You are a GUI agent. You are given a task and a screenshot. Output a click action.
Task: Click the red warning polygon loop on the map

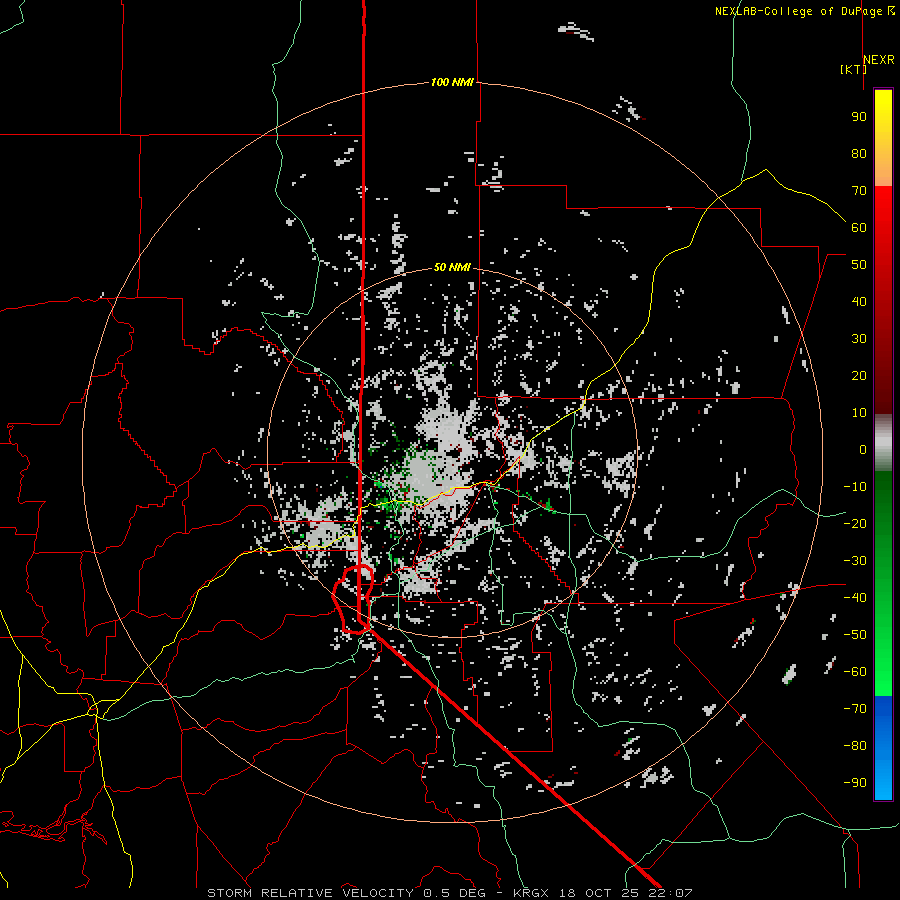point(353,599)
